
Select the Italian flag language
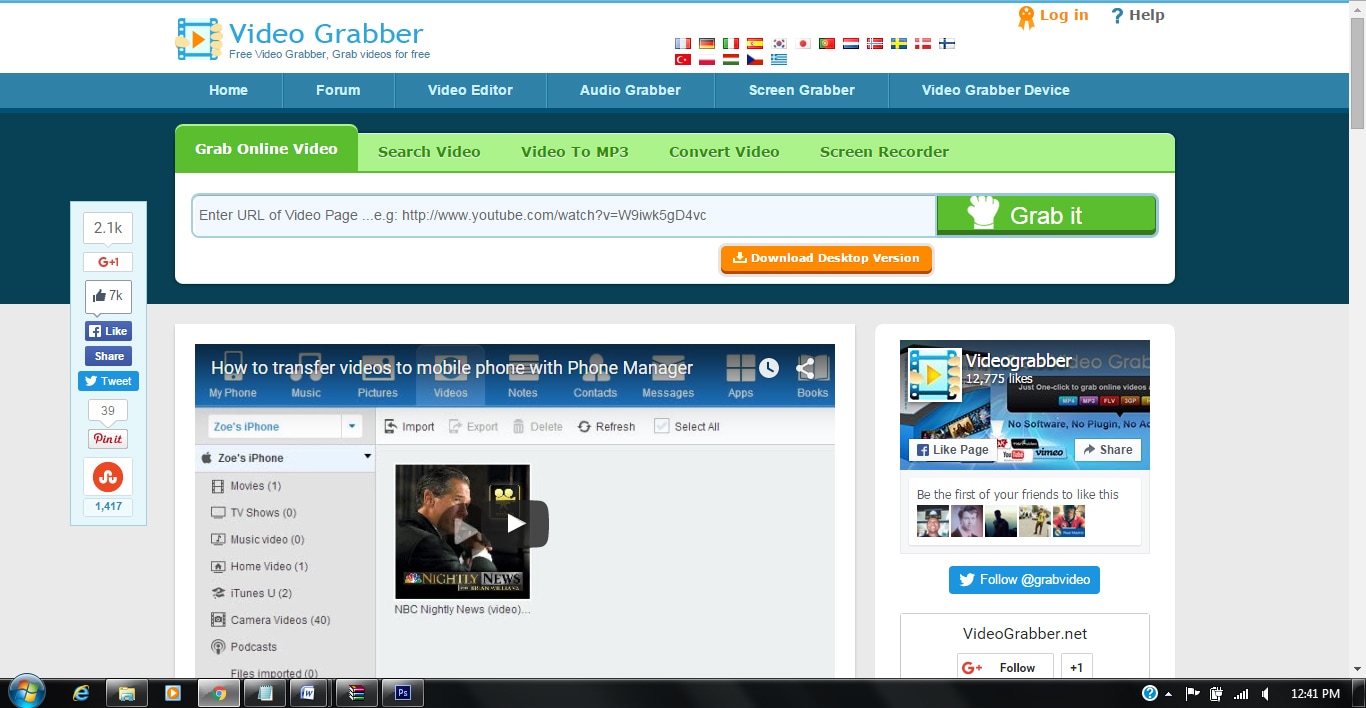pyautogui.click(x=731, y=44)
